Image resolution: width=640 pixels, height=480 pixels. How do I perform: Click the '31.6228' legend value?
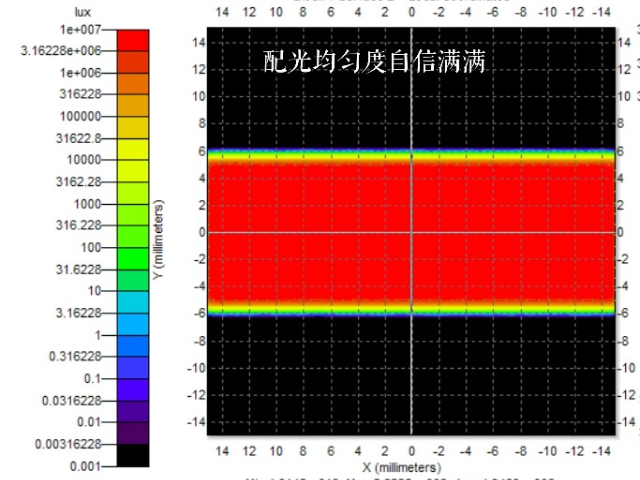79,269
